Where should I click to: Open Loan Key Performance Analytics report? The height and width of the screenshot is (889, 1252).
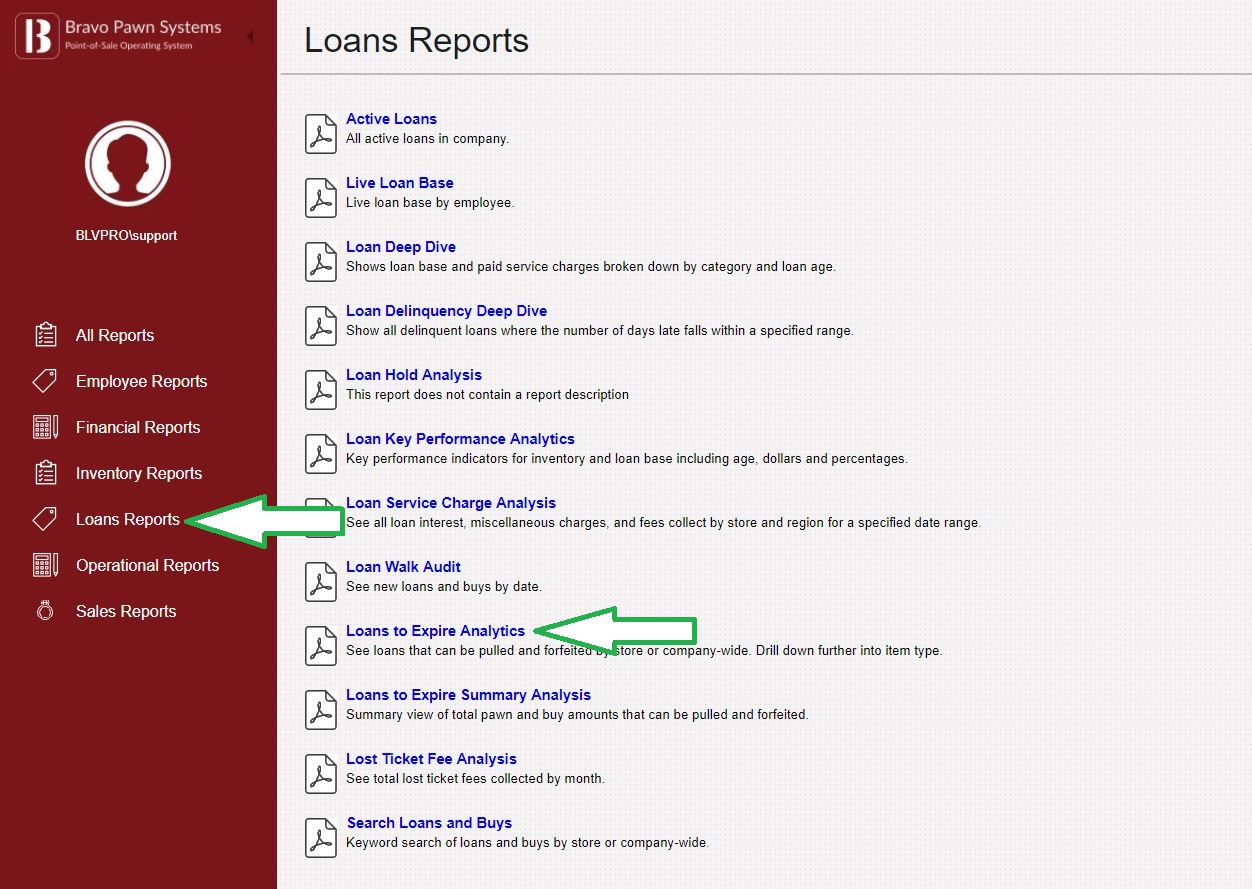[x=460, y=439]
